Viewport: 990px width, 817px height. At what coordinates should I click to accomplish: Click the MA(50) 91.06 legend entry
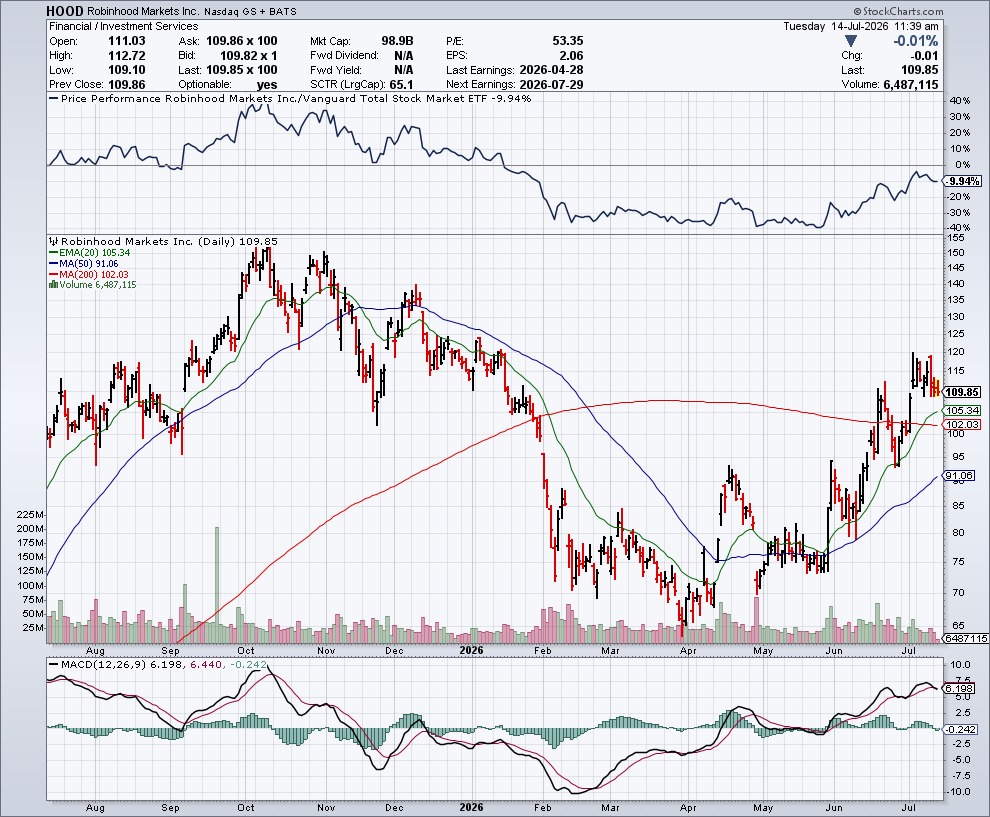pos(84,263)
